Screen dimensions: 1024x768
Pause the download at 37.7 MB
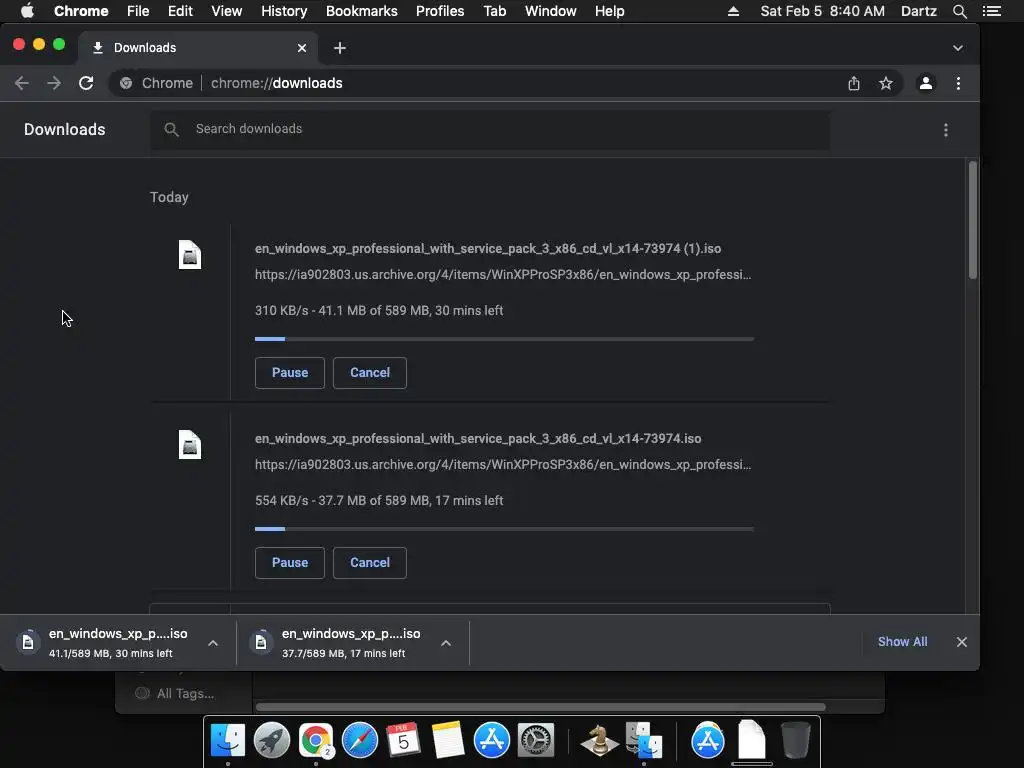289,563
